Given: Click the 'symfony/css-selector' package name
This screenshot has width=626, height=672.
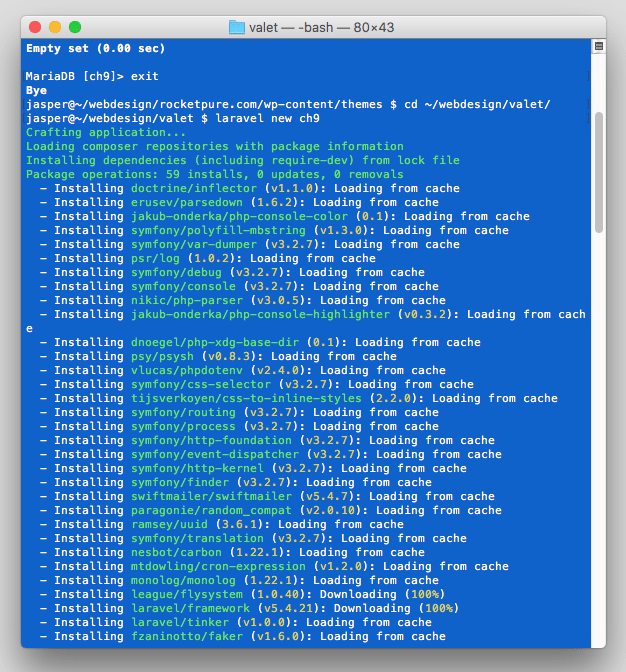Looking at the screenshot, I should [201, 384].
